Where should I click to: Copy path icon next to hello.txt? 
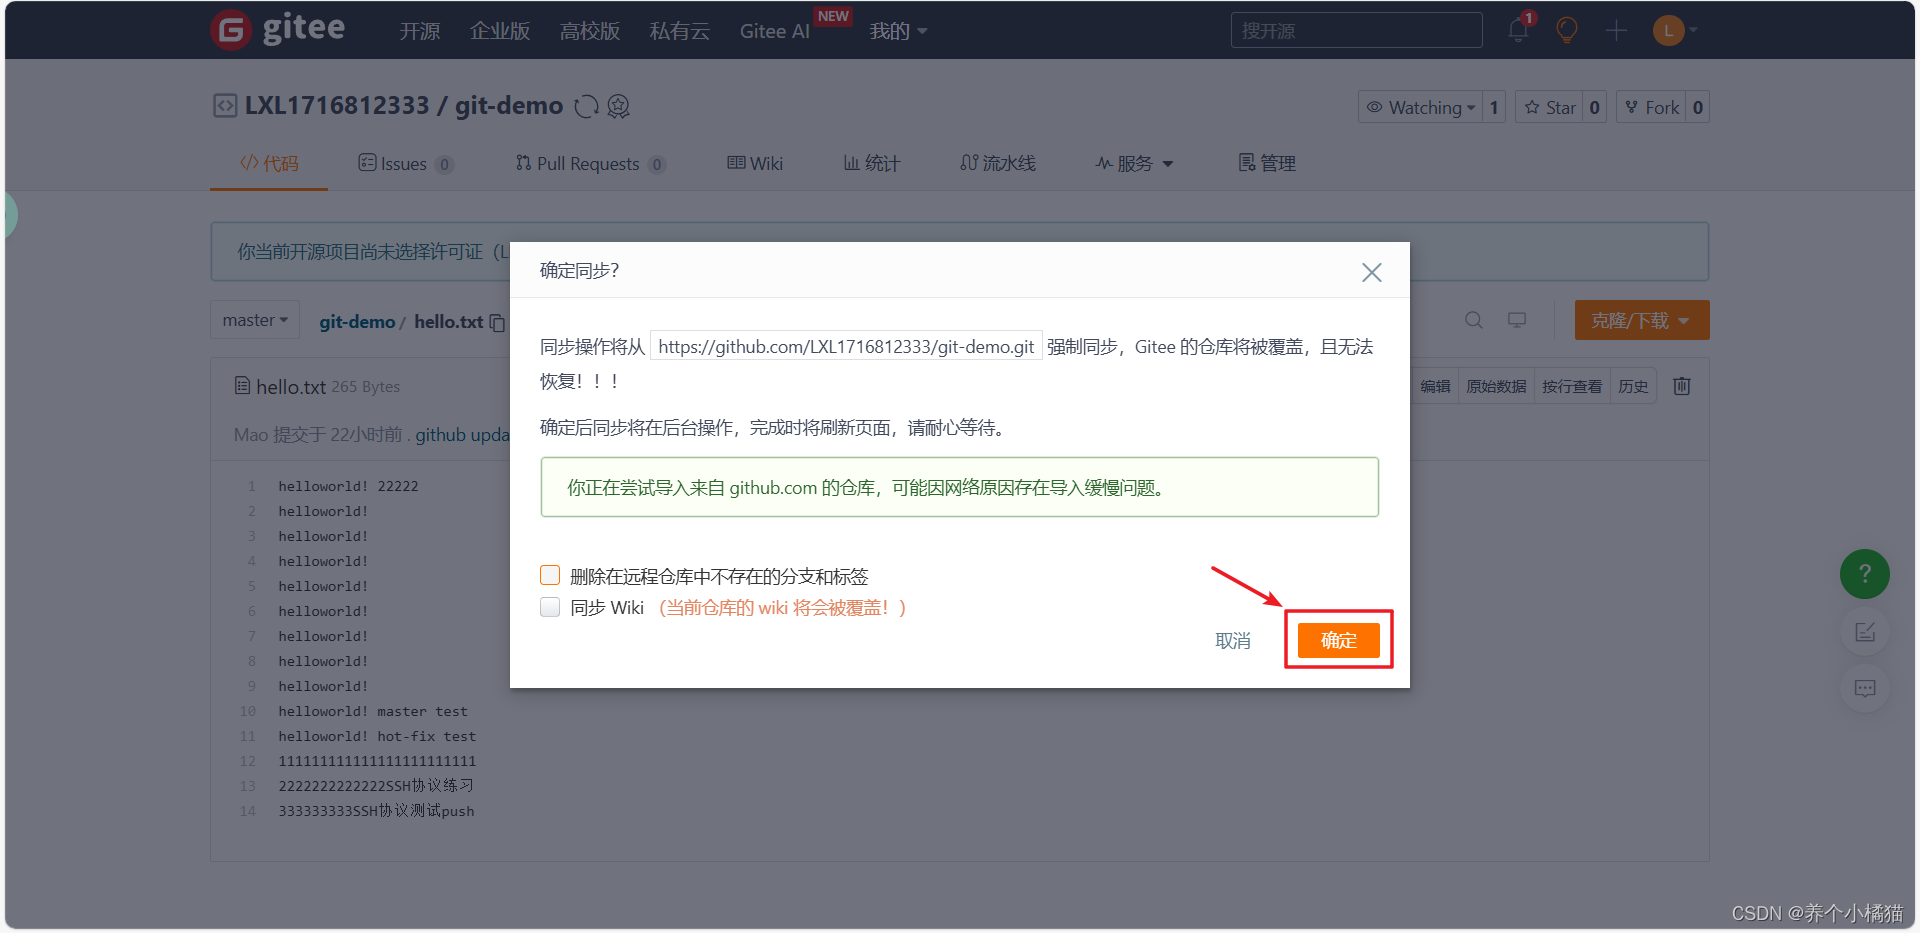(497, 322)
